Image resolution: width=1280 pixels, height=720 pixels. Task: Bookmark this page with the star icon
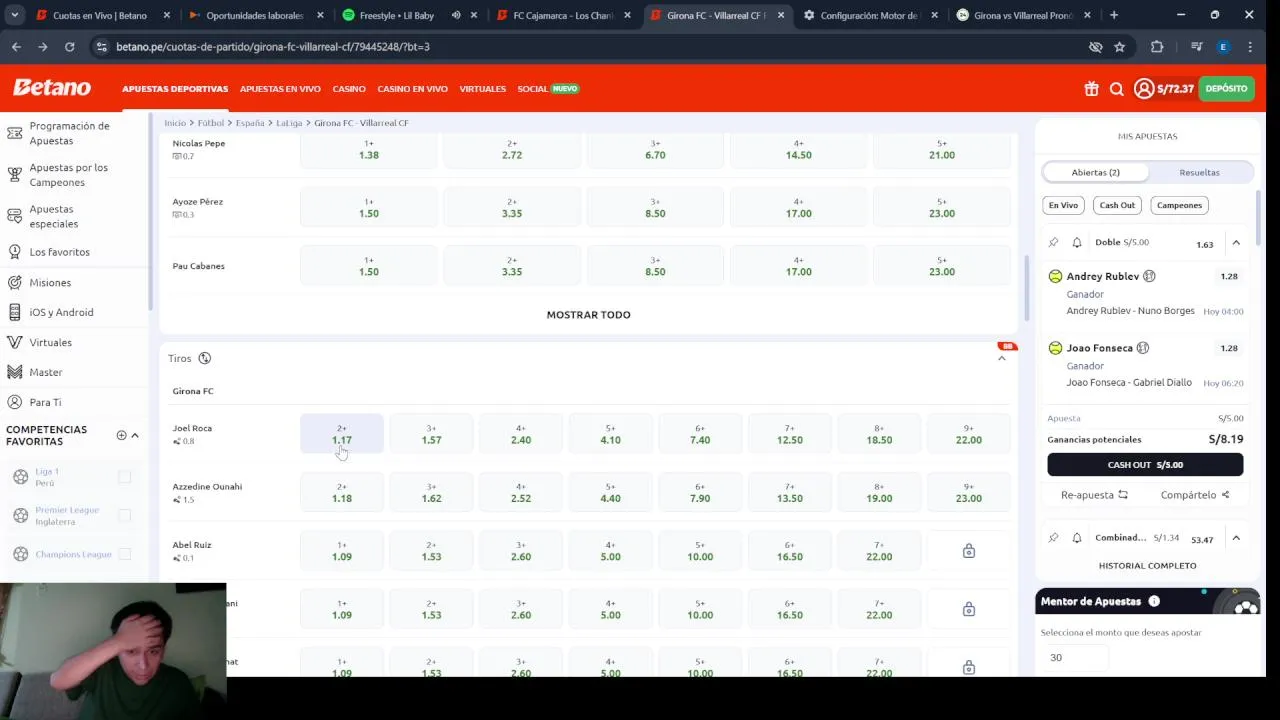[1119, 47]
